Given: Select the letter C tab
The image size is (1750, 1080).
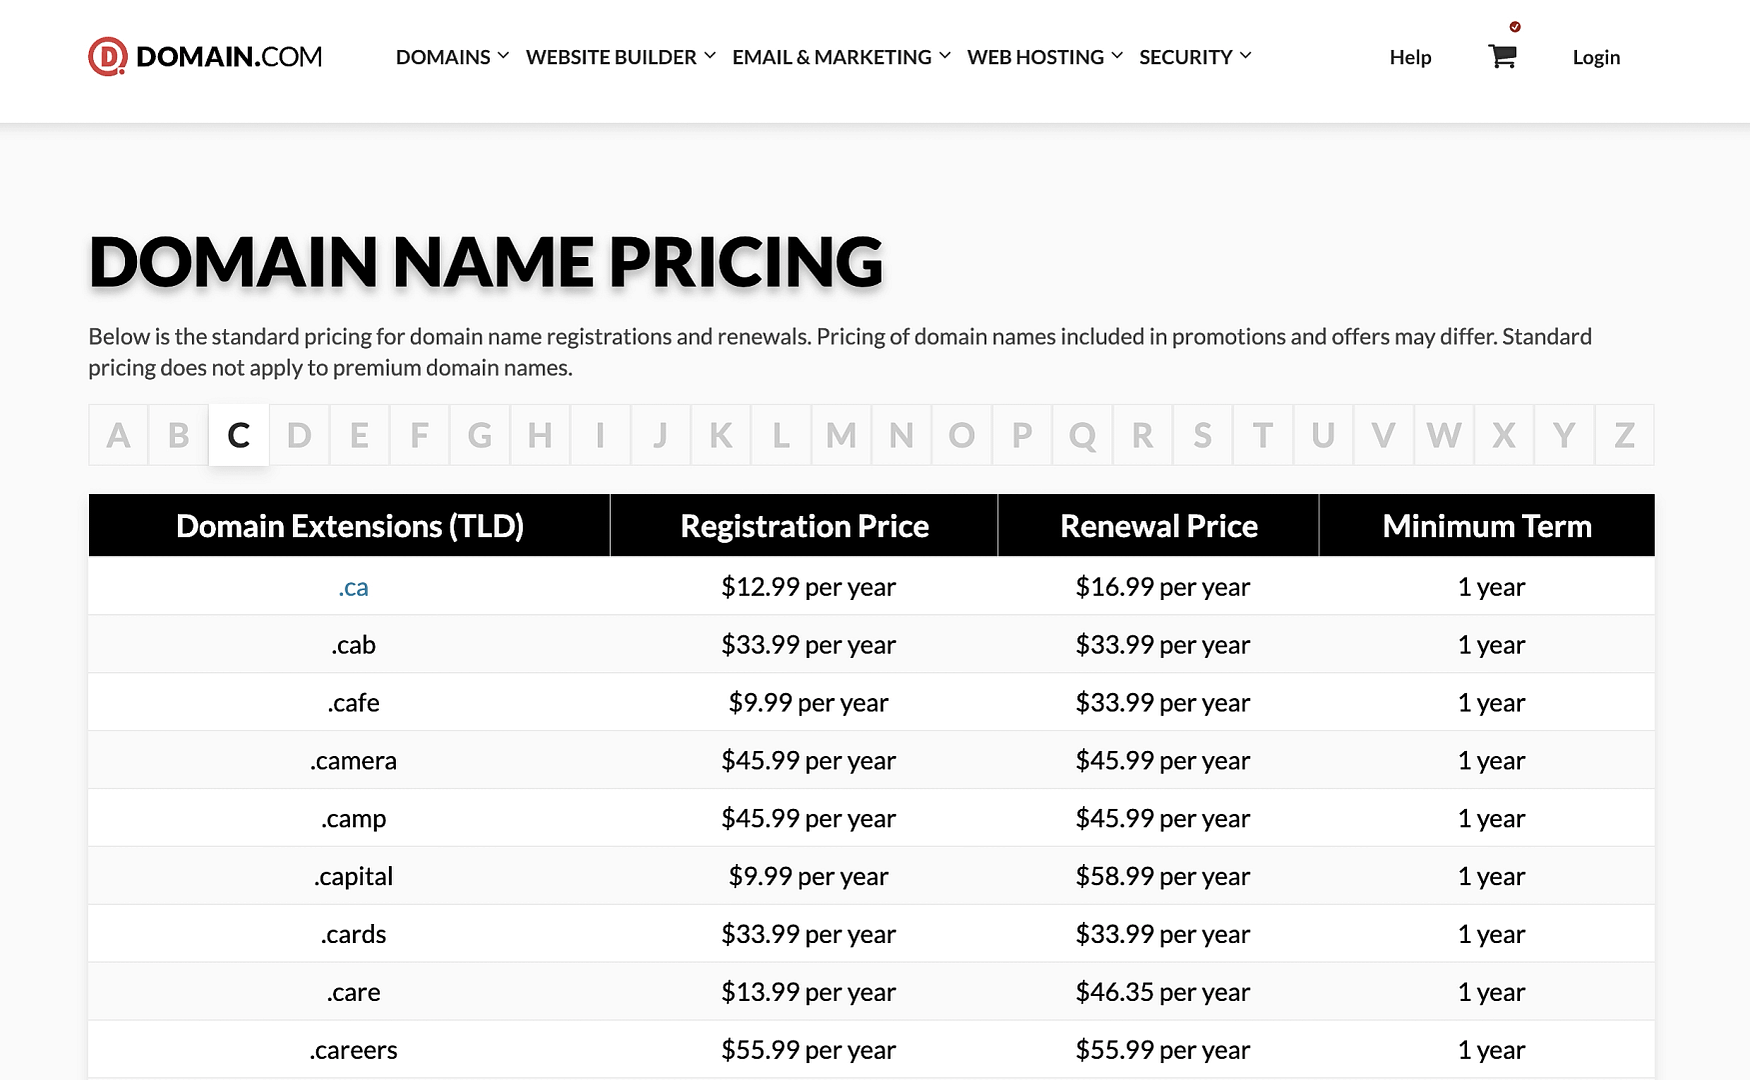Looking at the screenshot, I should coord(239,435).
